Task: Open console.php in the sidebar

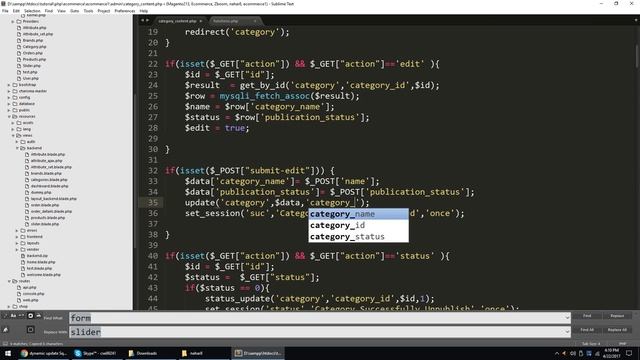Action: (33, 294)
